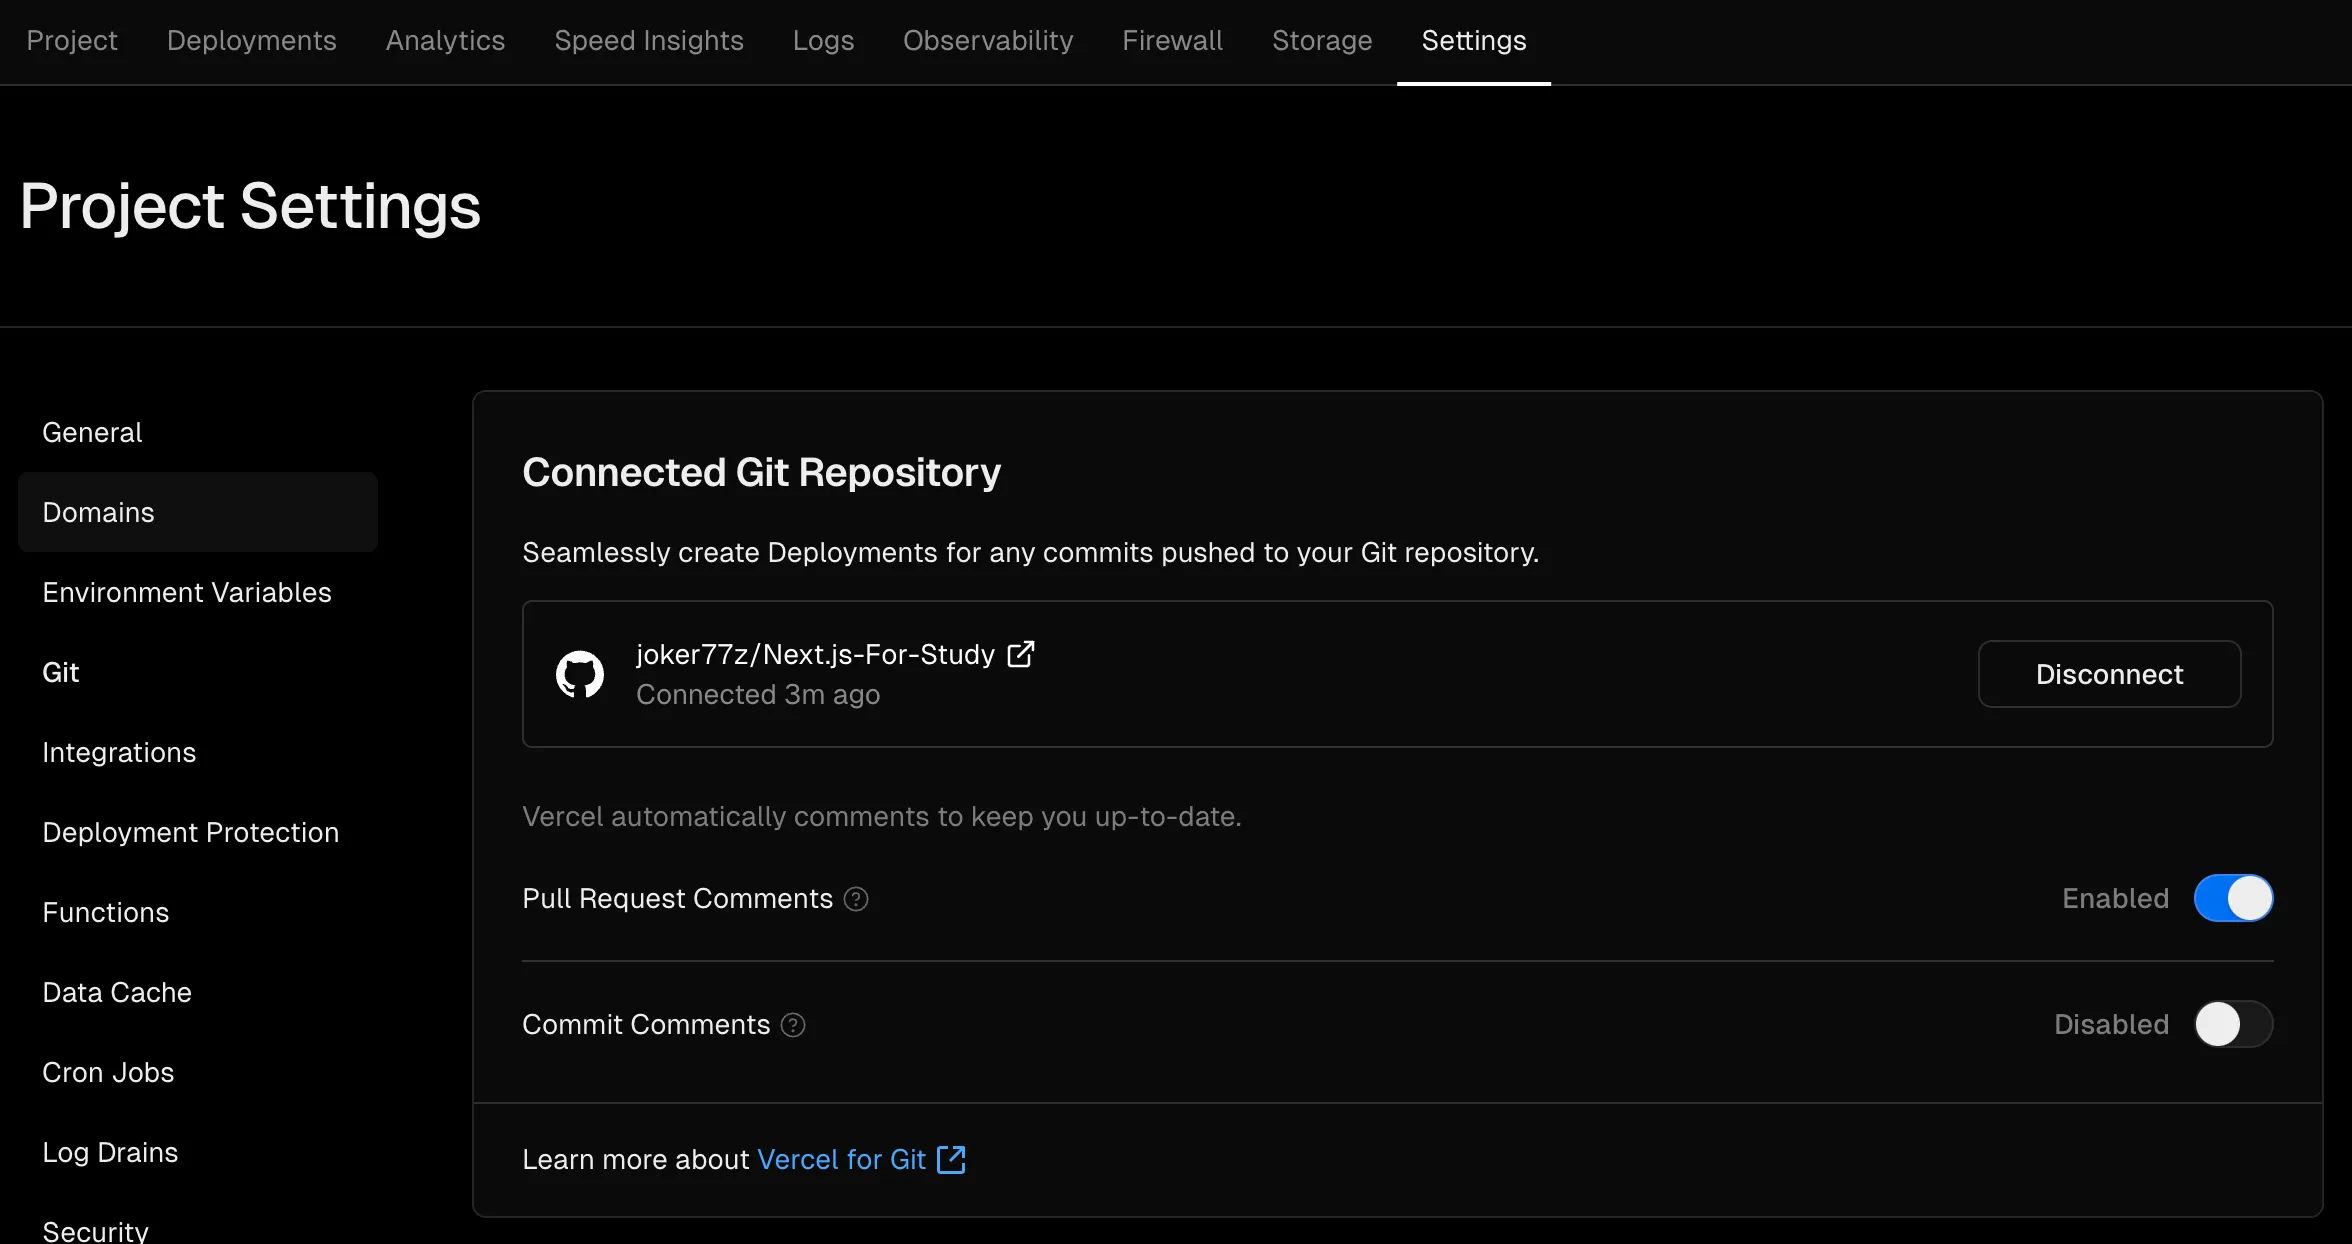Click the Commit Comments label
This screenshot has width=2352, height=1244.
point(646,1024)
